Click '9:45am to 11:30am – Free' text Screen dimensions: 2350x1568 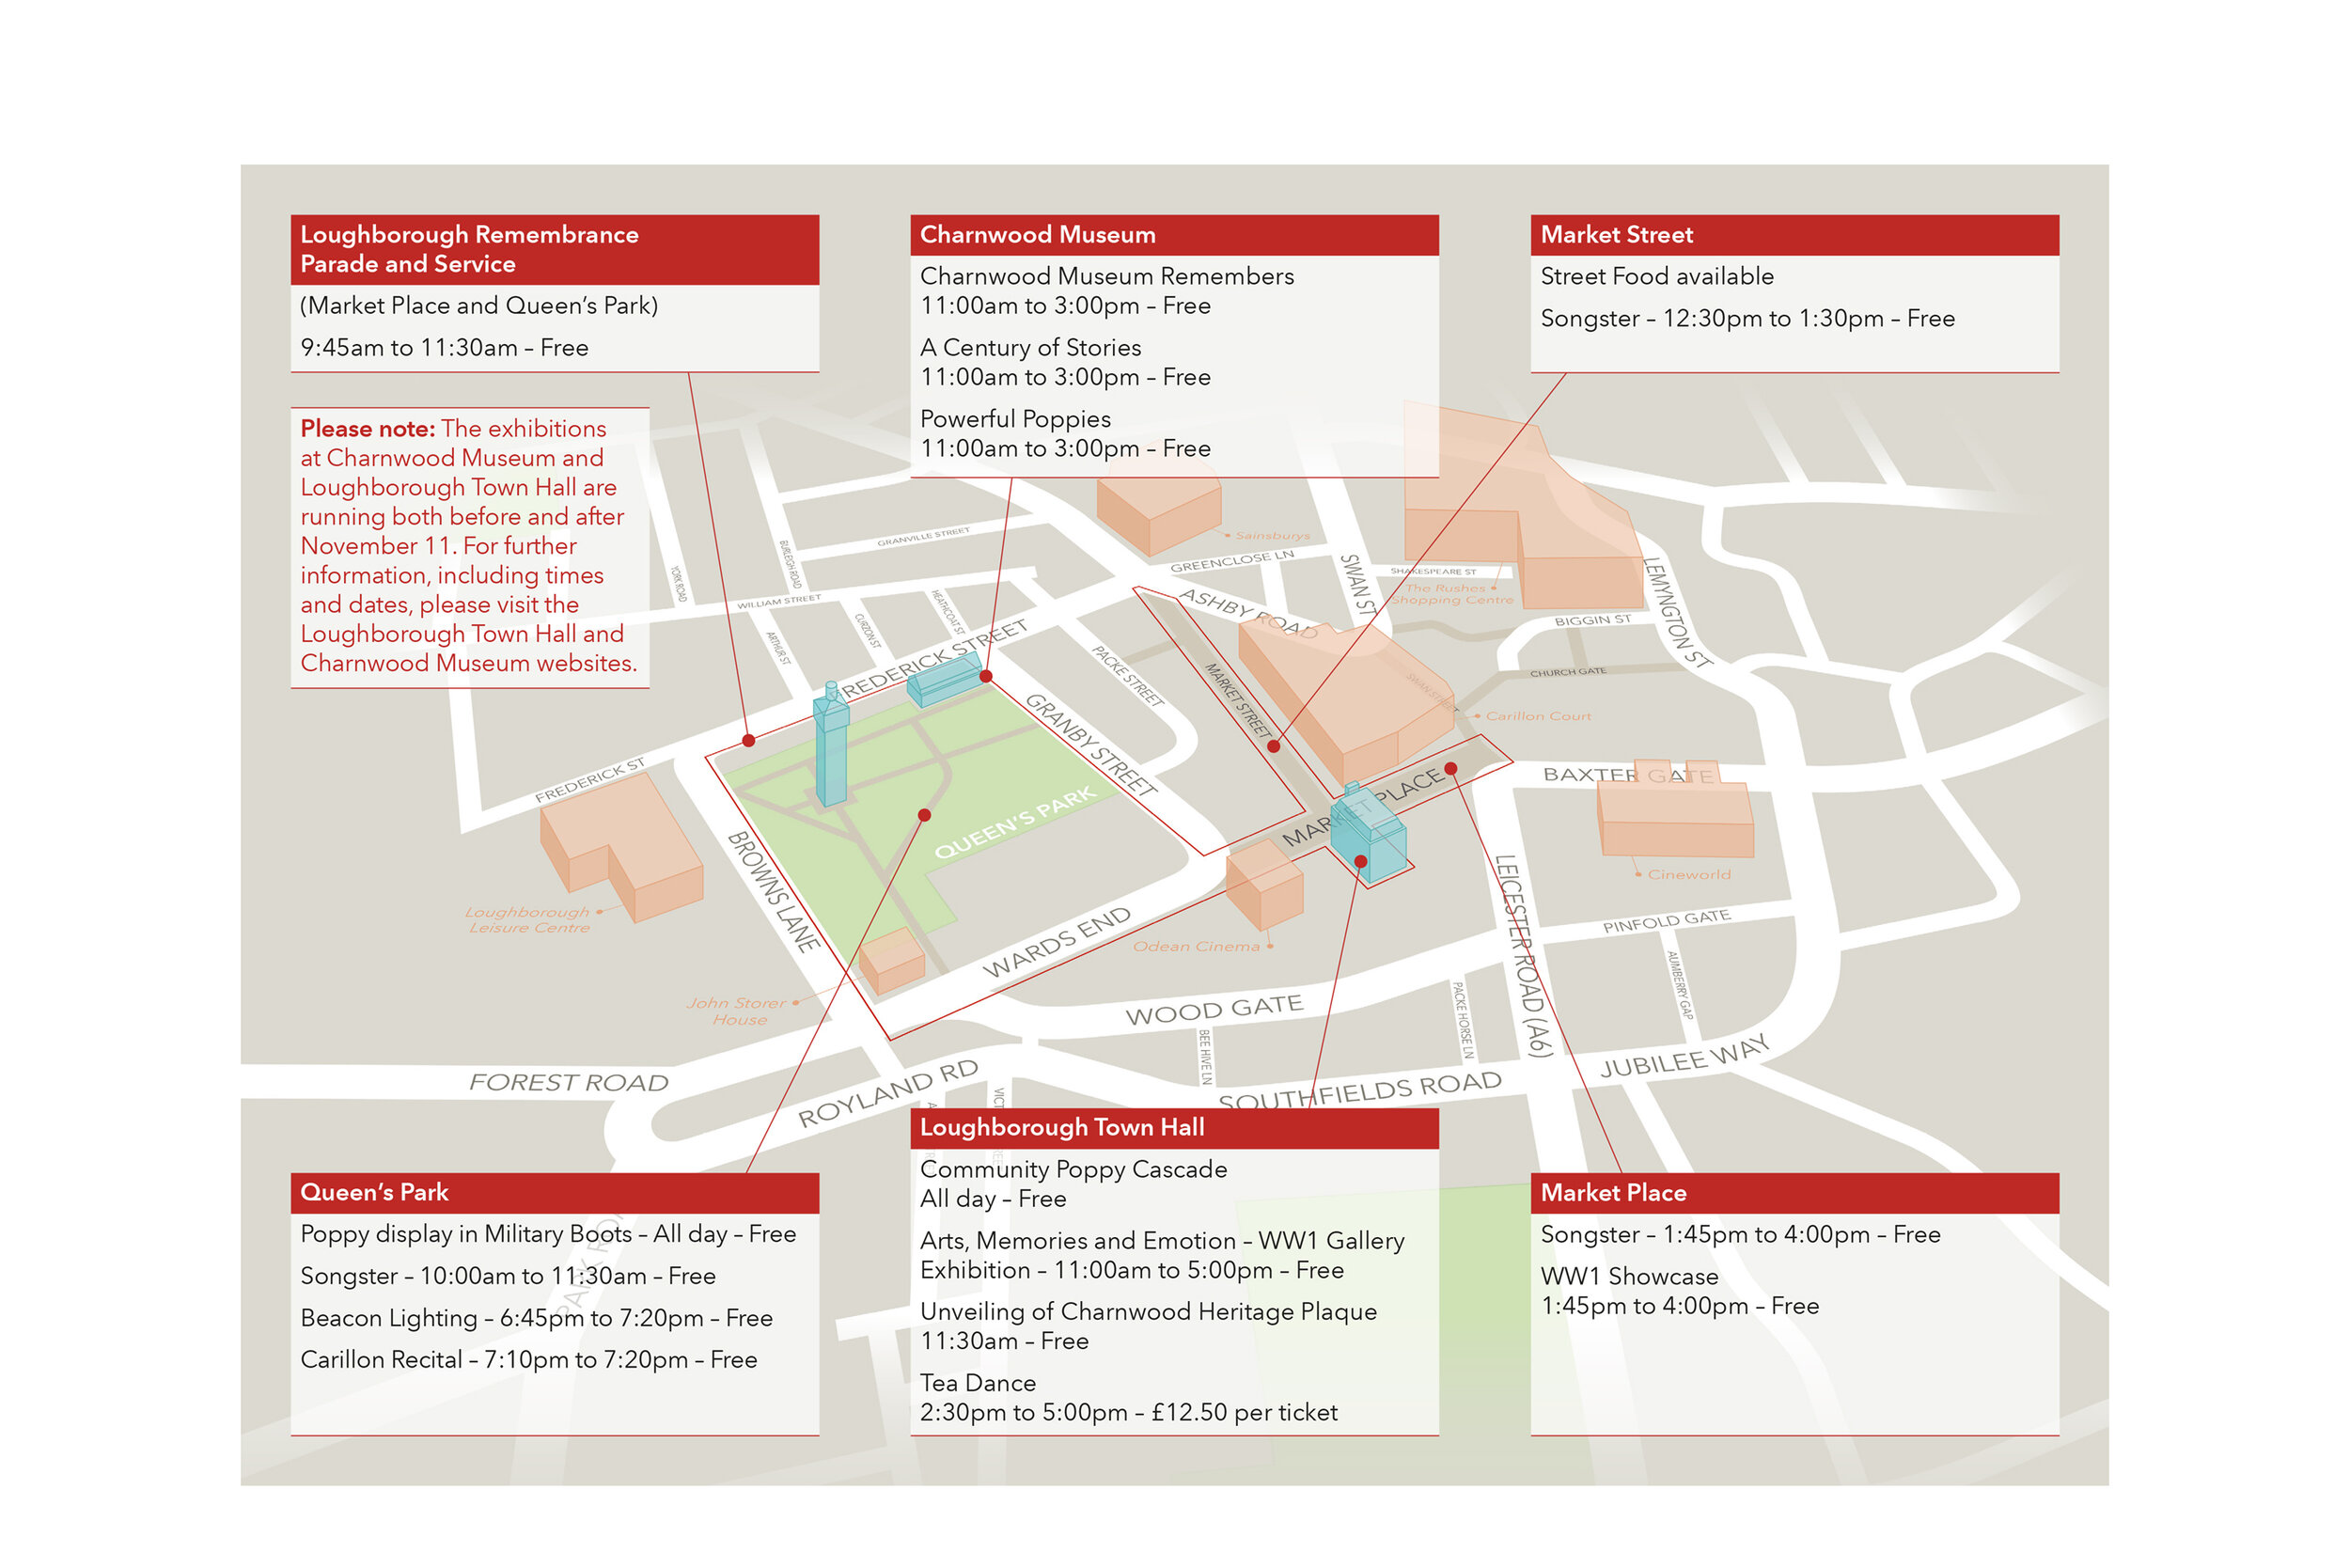click(444, 348)
